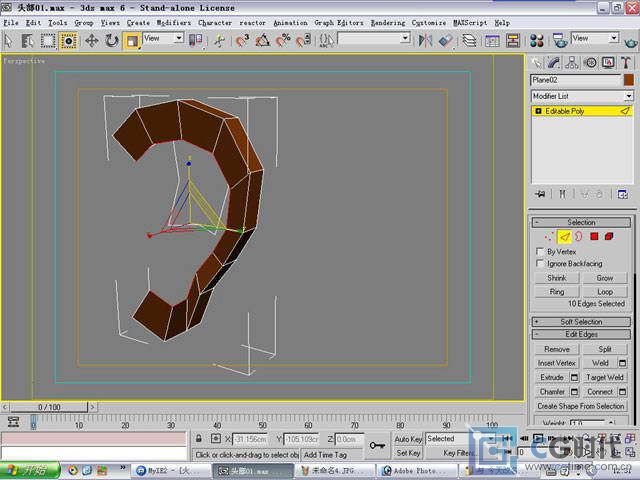Activate Select and Scale tool
This screenshot has width=640, height=480.
pyautogui.click(x=132, y=41)
